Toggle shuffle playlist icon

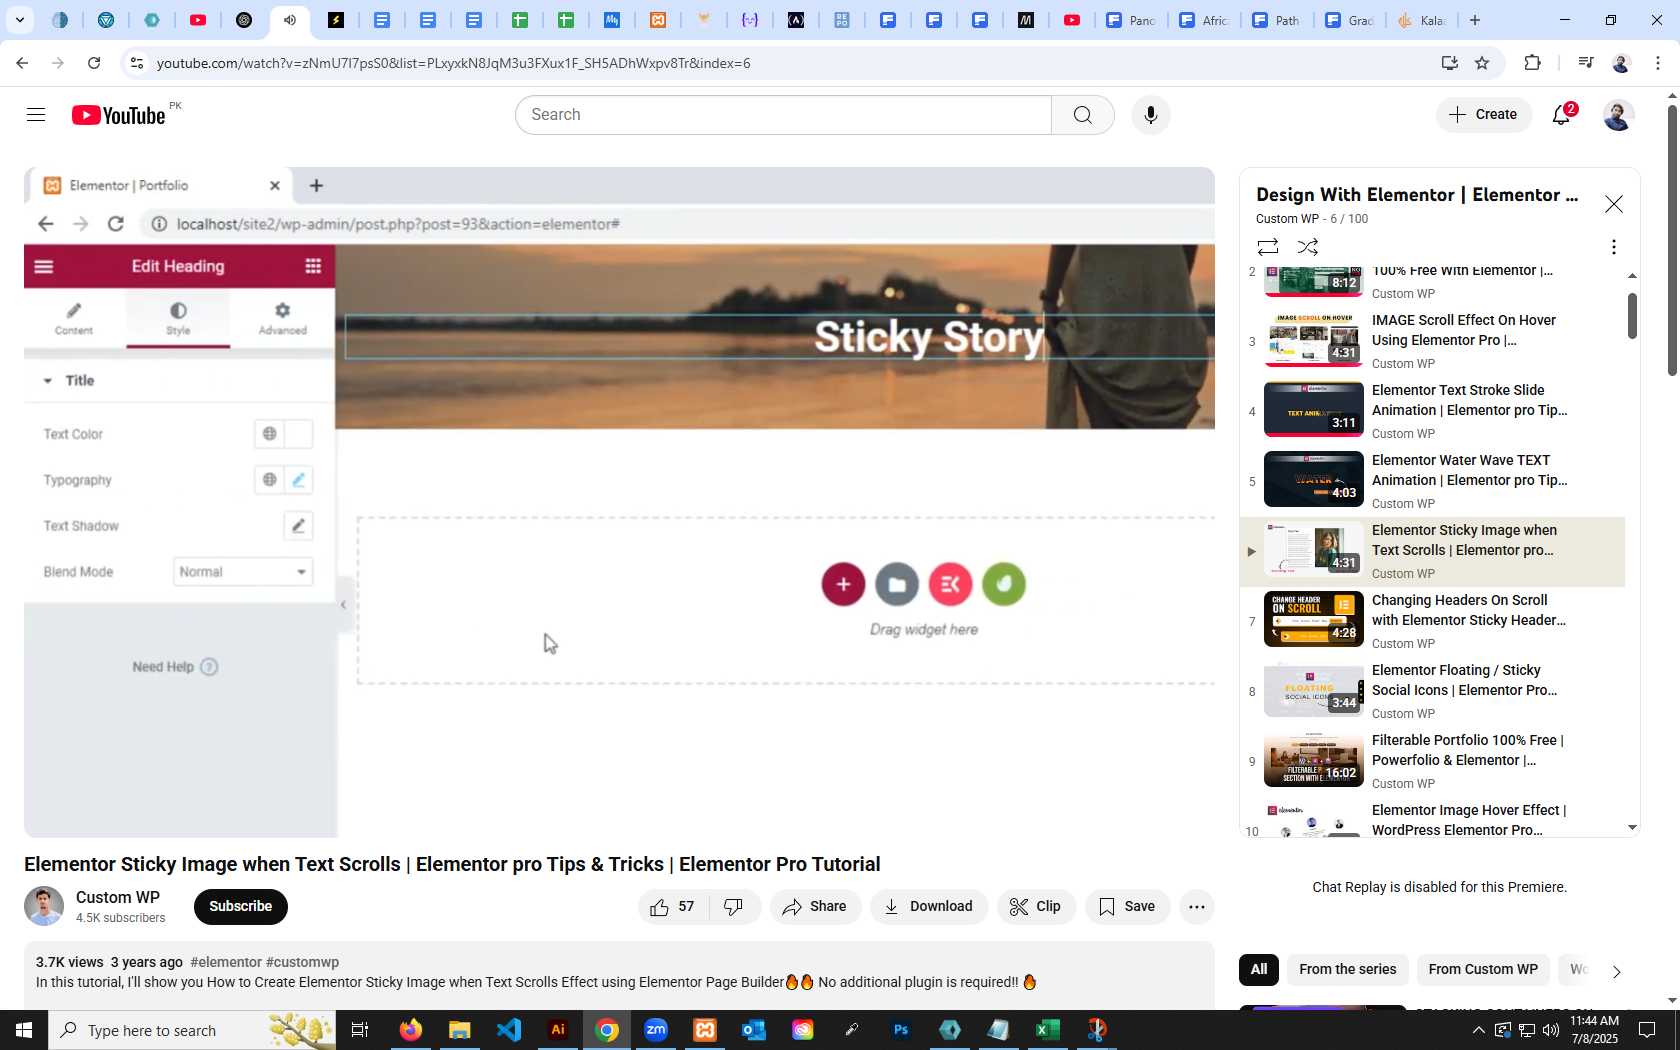pyautogui.click(x=1308, y=247)
